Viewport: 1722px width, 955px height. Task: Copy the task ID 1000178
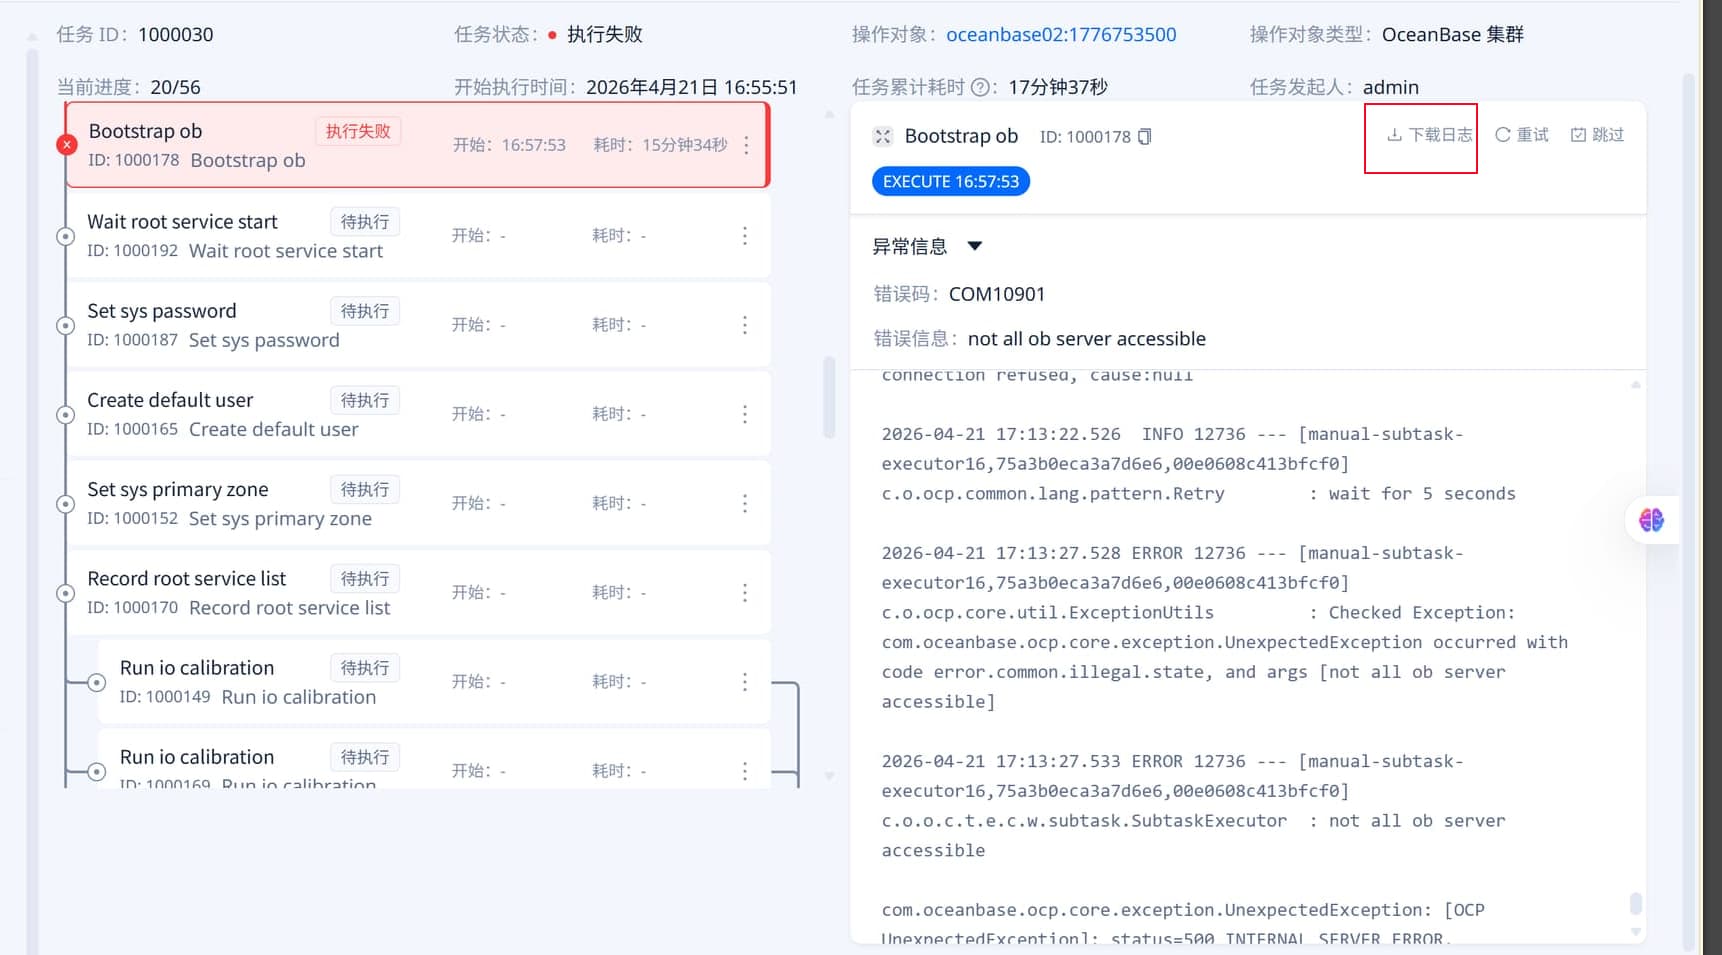1145,136
